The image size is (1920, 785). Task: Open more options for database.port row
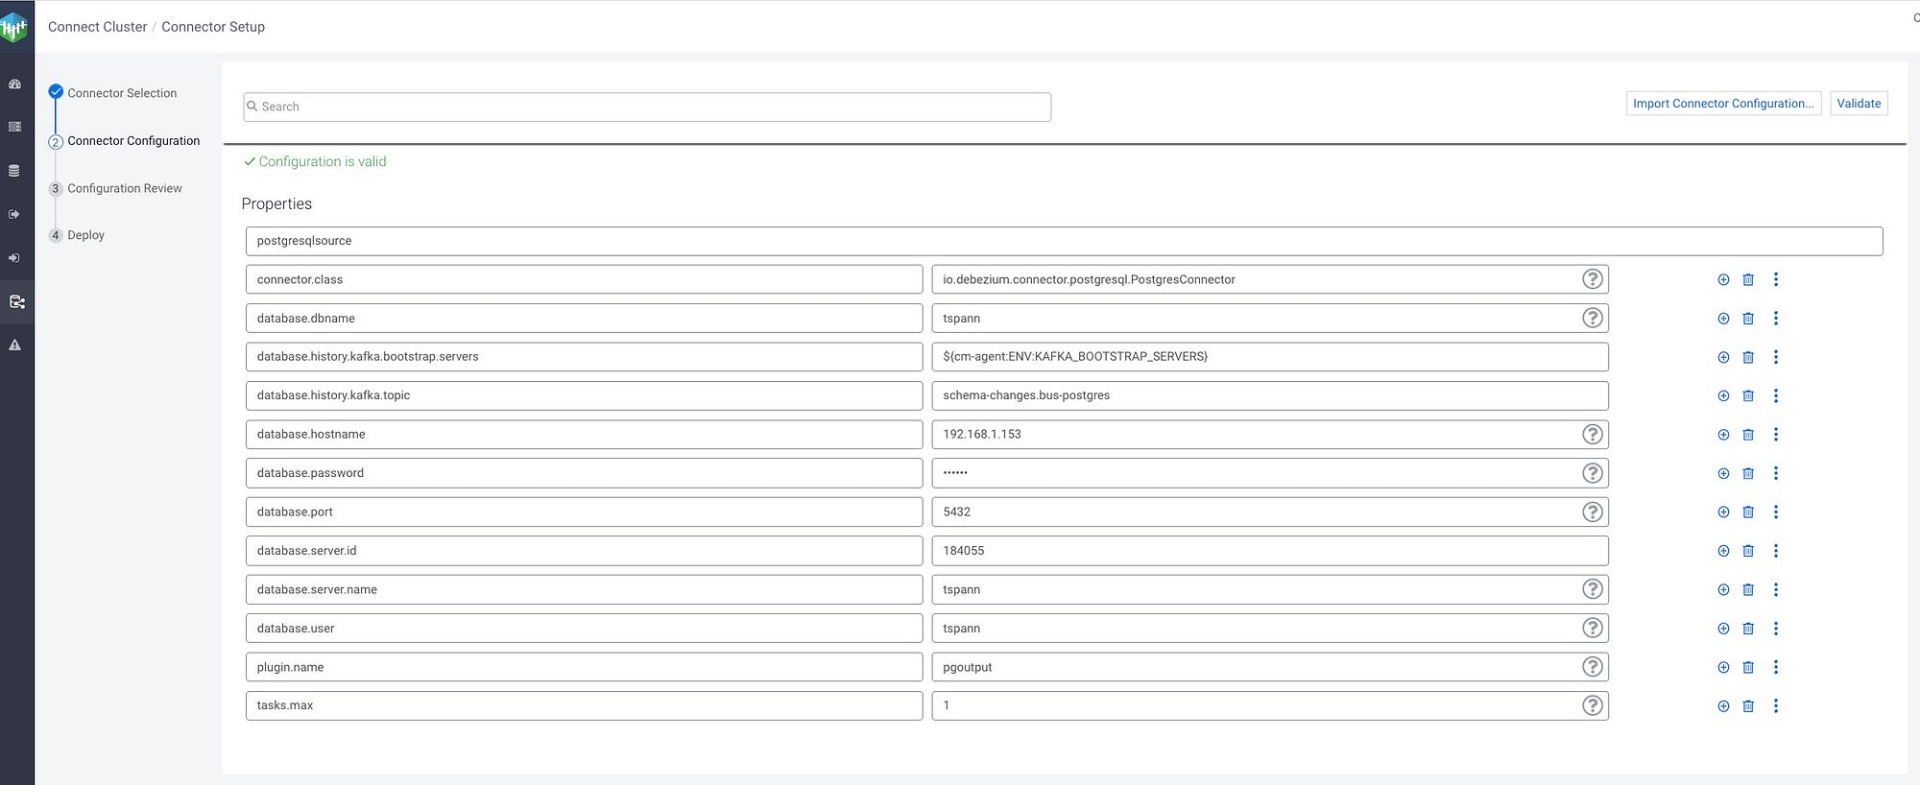1776,512
